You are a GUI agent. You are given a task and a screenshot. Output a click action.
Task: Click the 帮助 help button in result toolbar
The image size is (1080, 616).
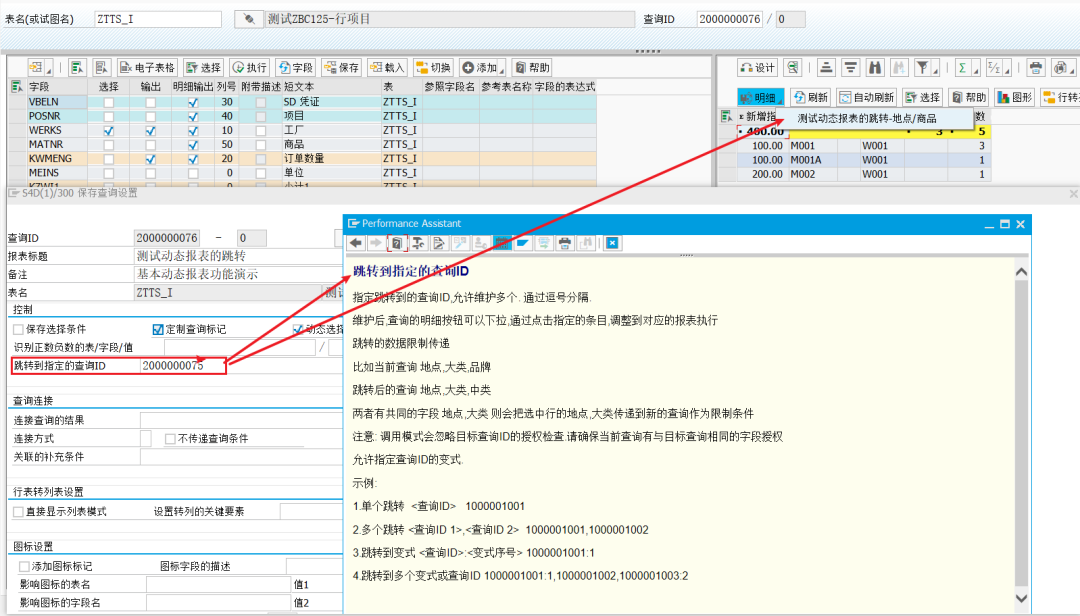[968, 97]
